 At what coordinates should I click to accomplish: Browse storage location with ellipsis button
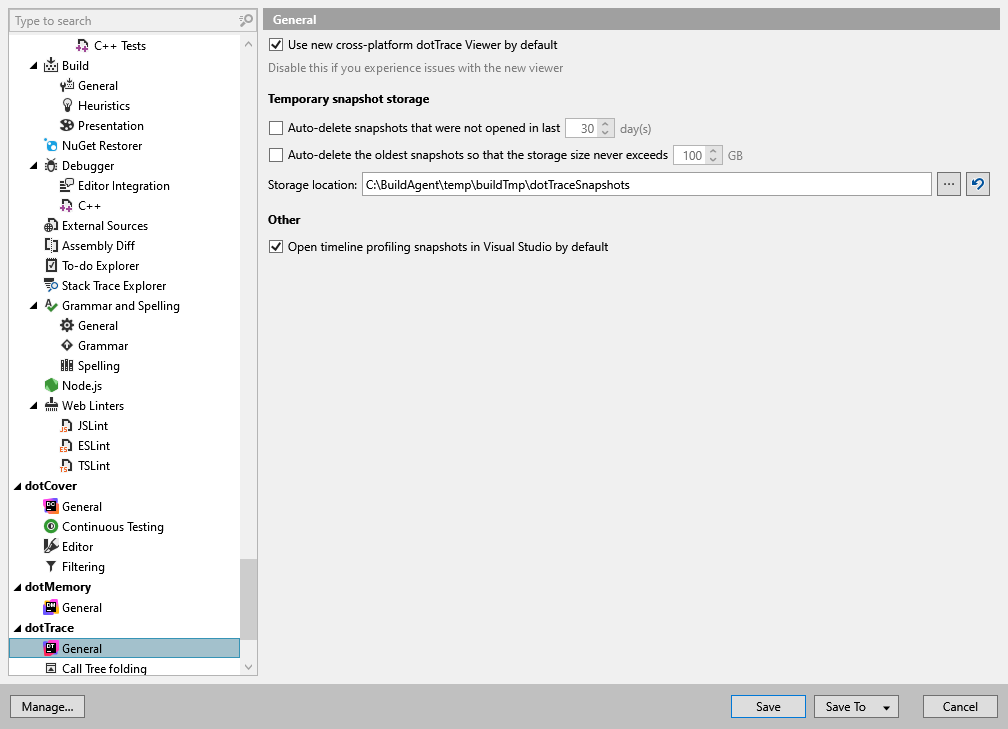[948, 184]
